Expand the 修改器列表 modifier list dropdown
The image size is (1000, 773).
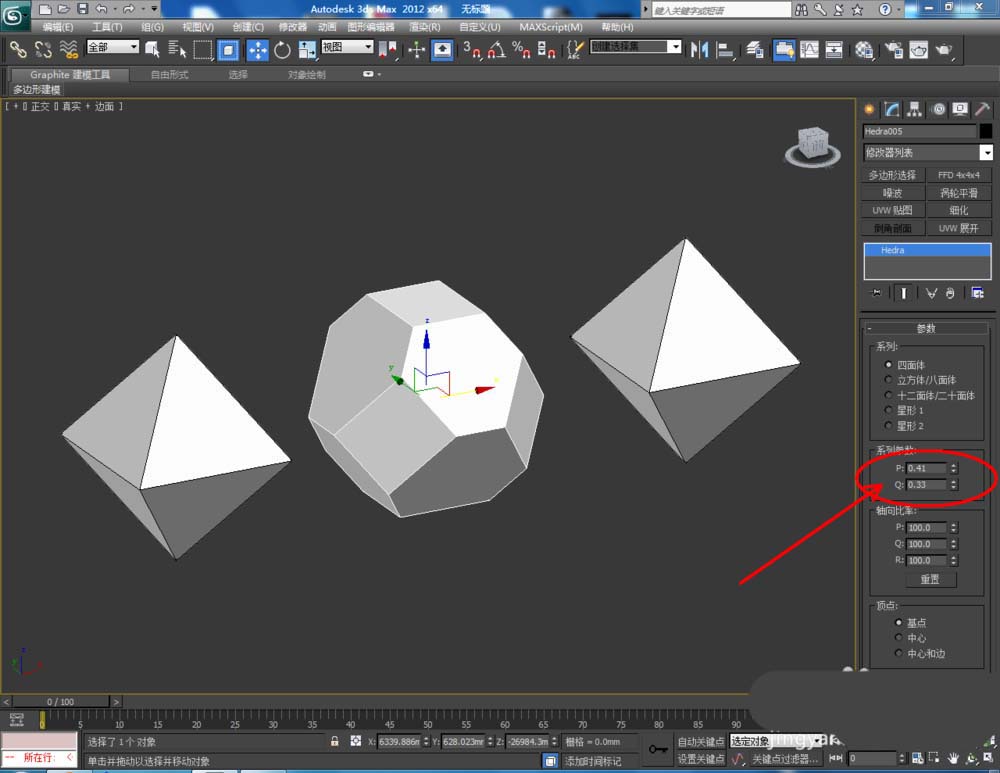(928, 152)
